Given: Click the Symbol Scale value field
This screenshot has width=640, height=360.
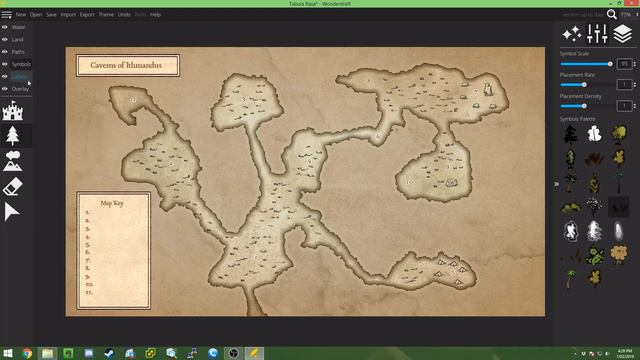Looking at the screenshot, I should [x=624, y=64].
